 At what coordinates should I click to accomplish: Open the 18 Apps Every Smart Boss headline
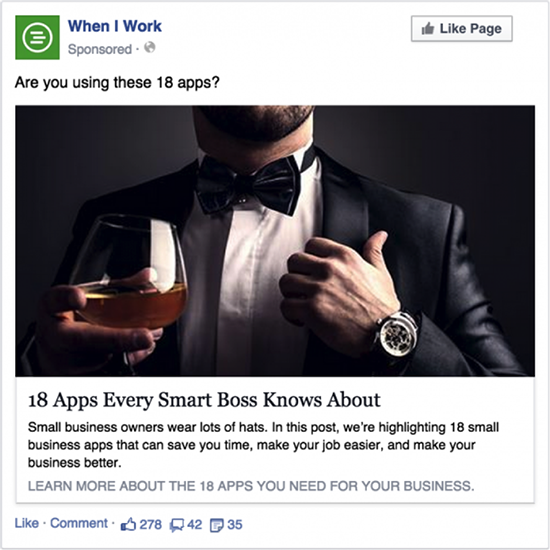click(x=204, y=400)
